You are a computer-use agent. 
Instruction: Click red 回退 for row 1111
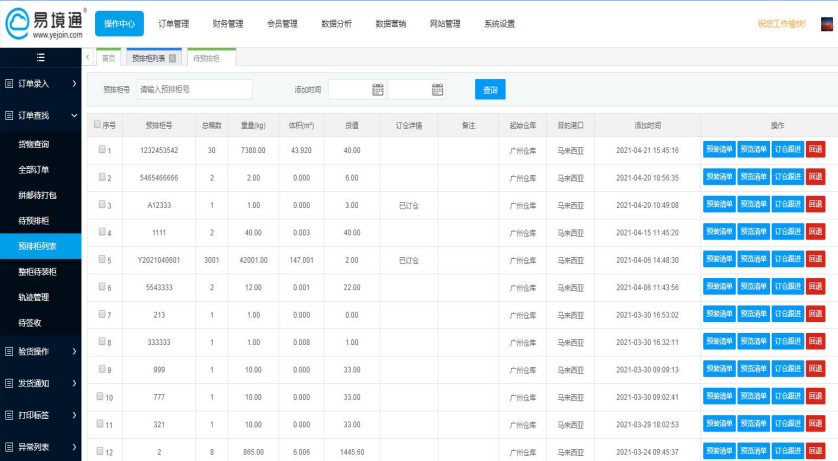(x=816, y=231)
